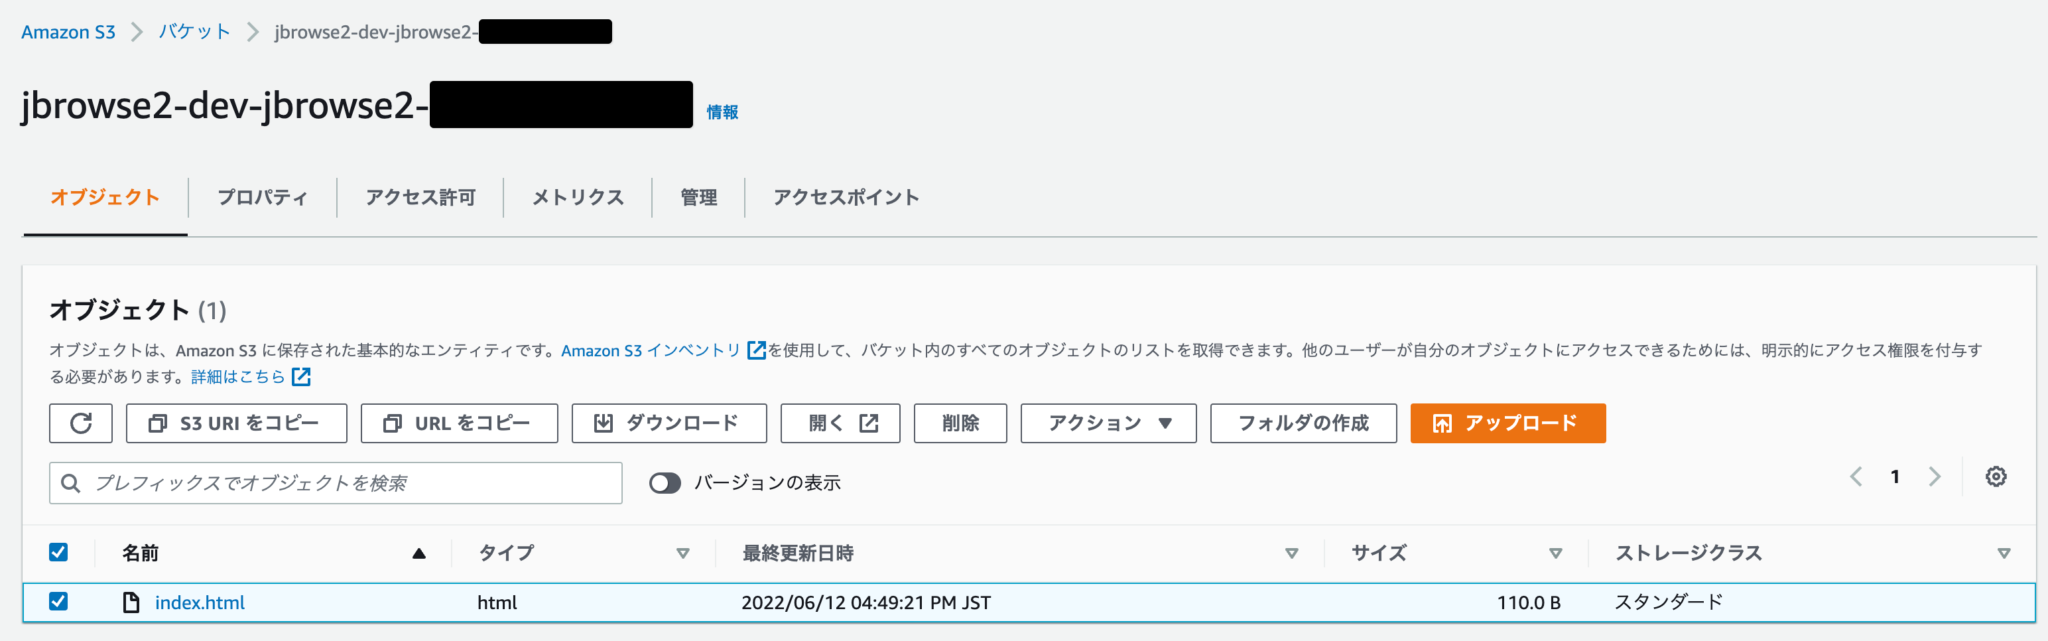Click the copy icon on the S3 URI button
The width and height of the screenshot is (2048, 641).
[x=155, y=423]
